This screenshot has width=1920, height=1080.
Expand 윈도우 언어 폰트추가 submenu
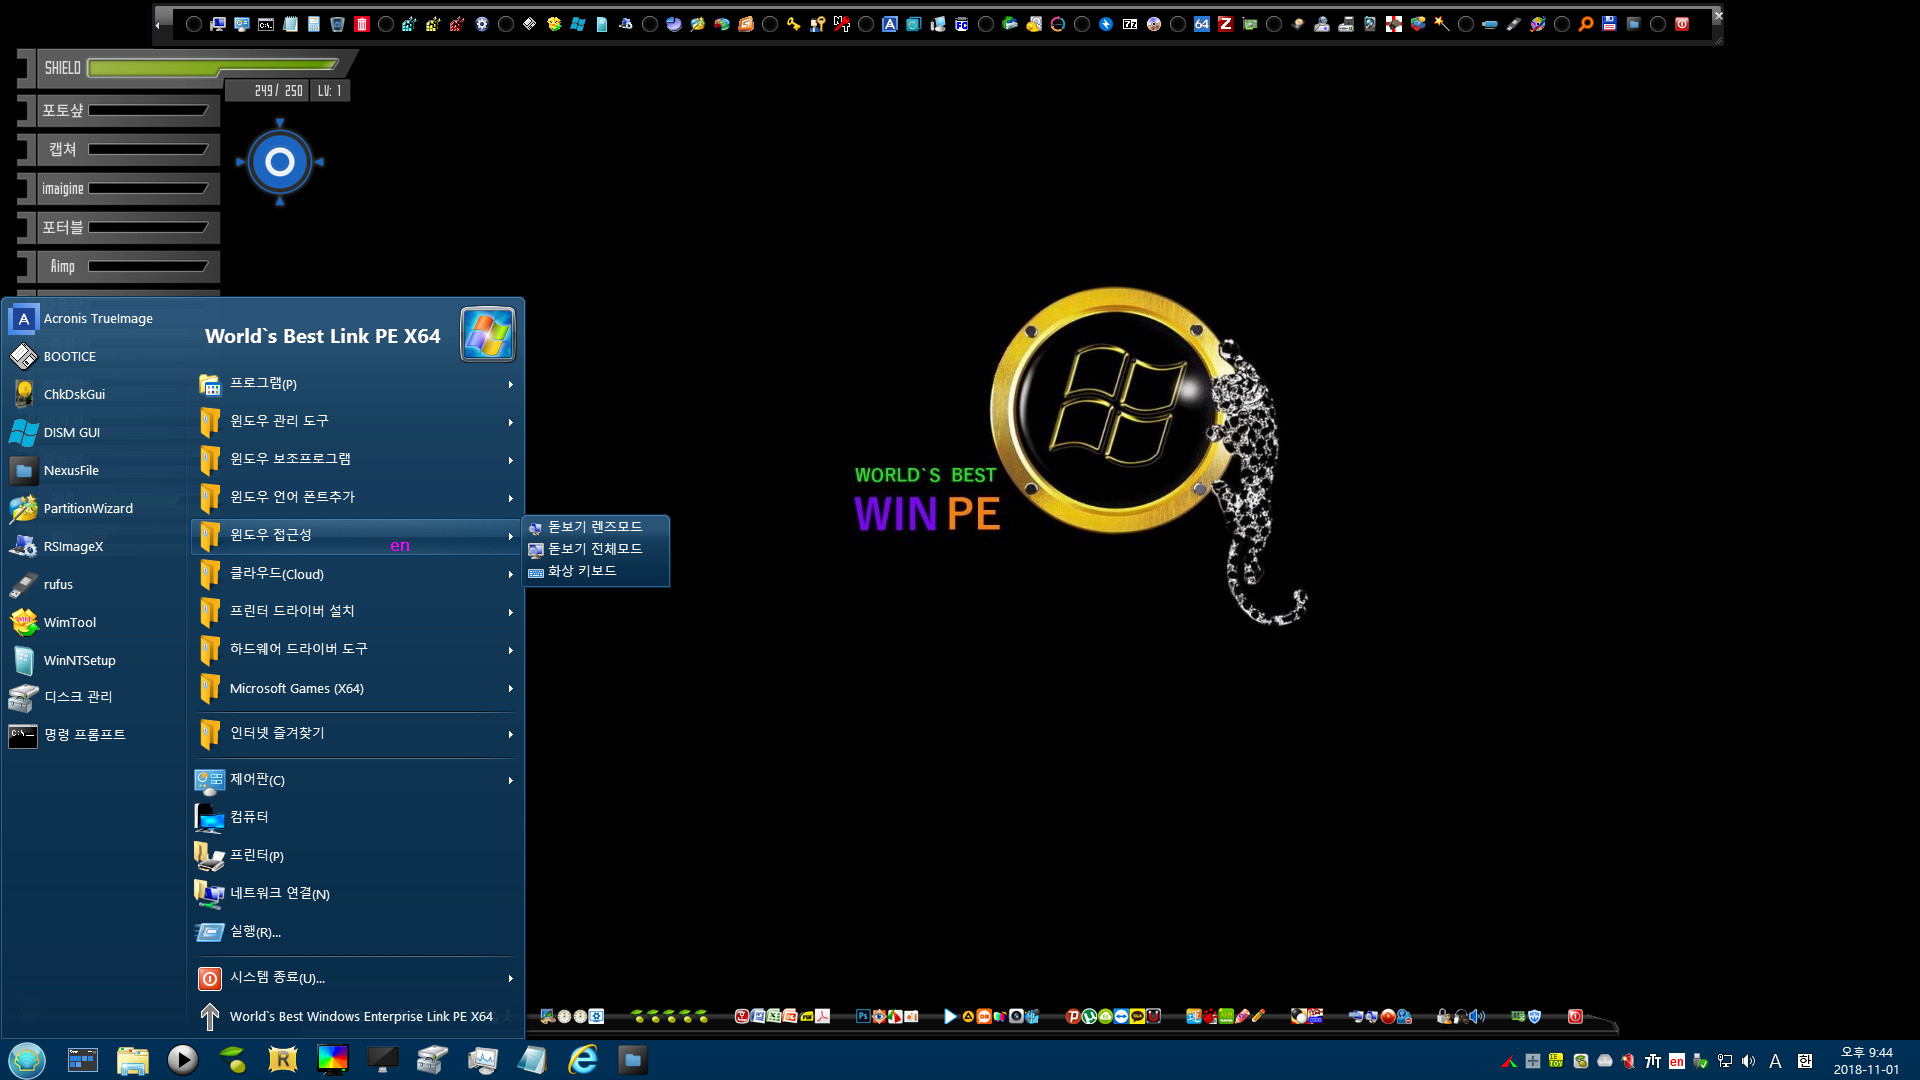[356, 498]
